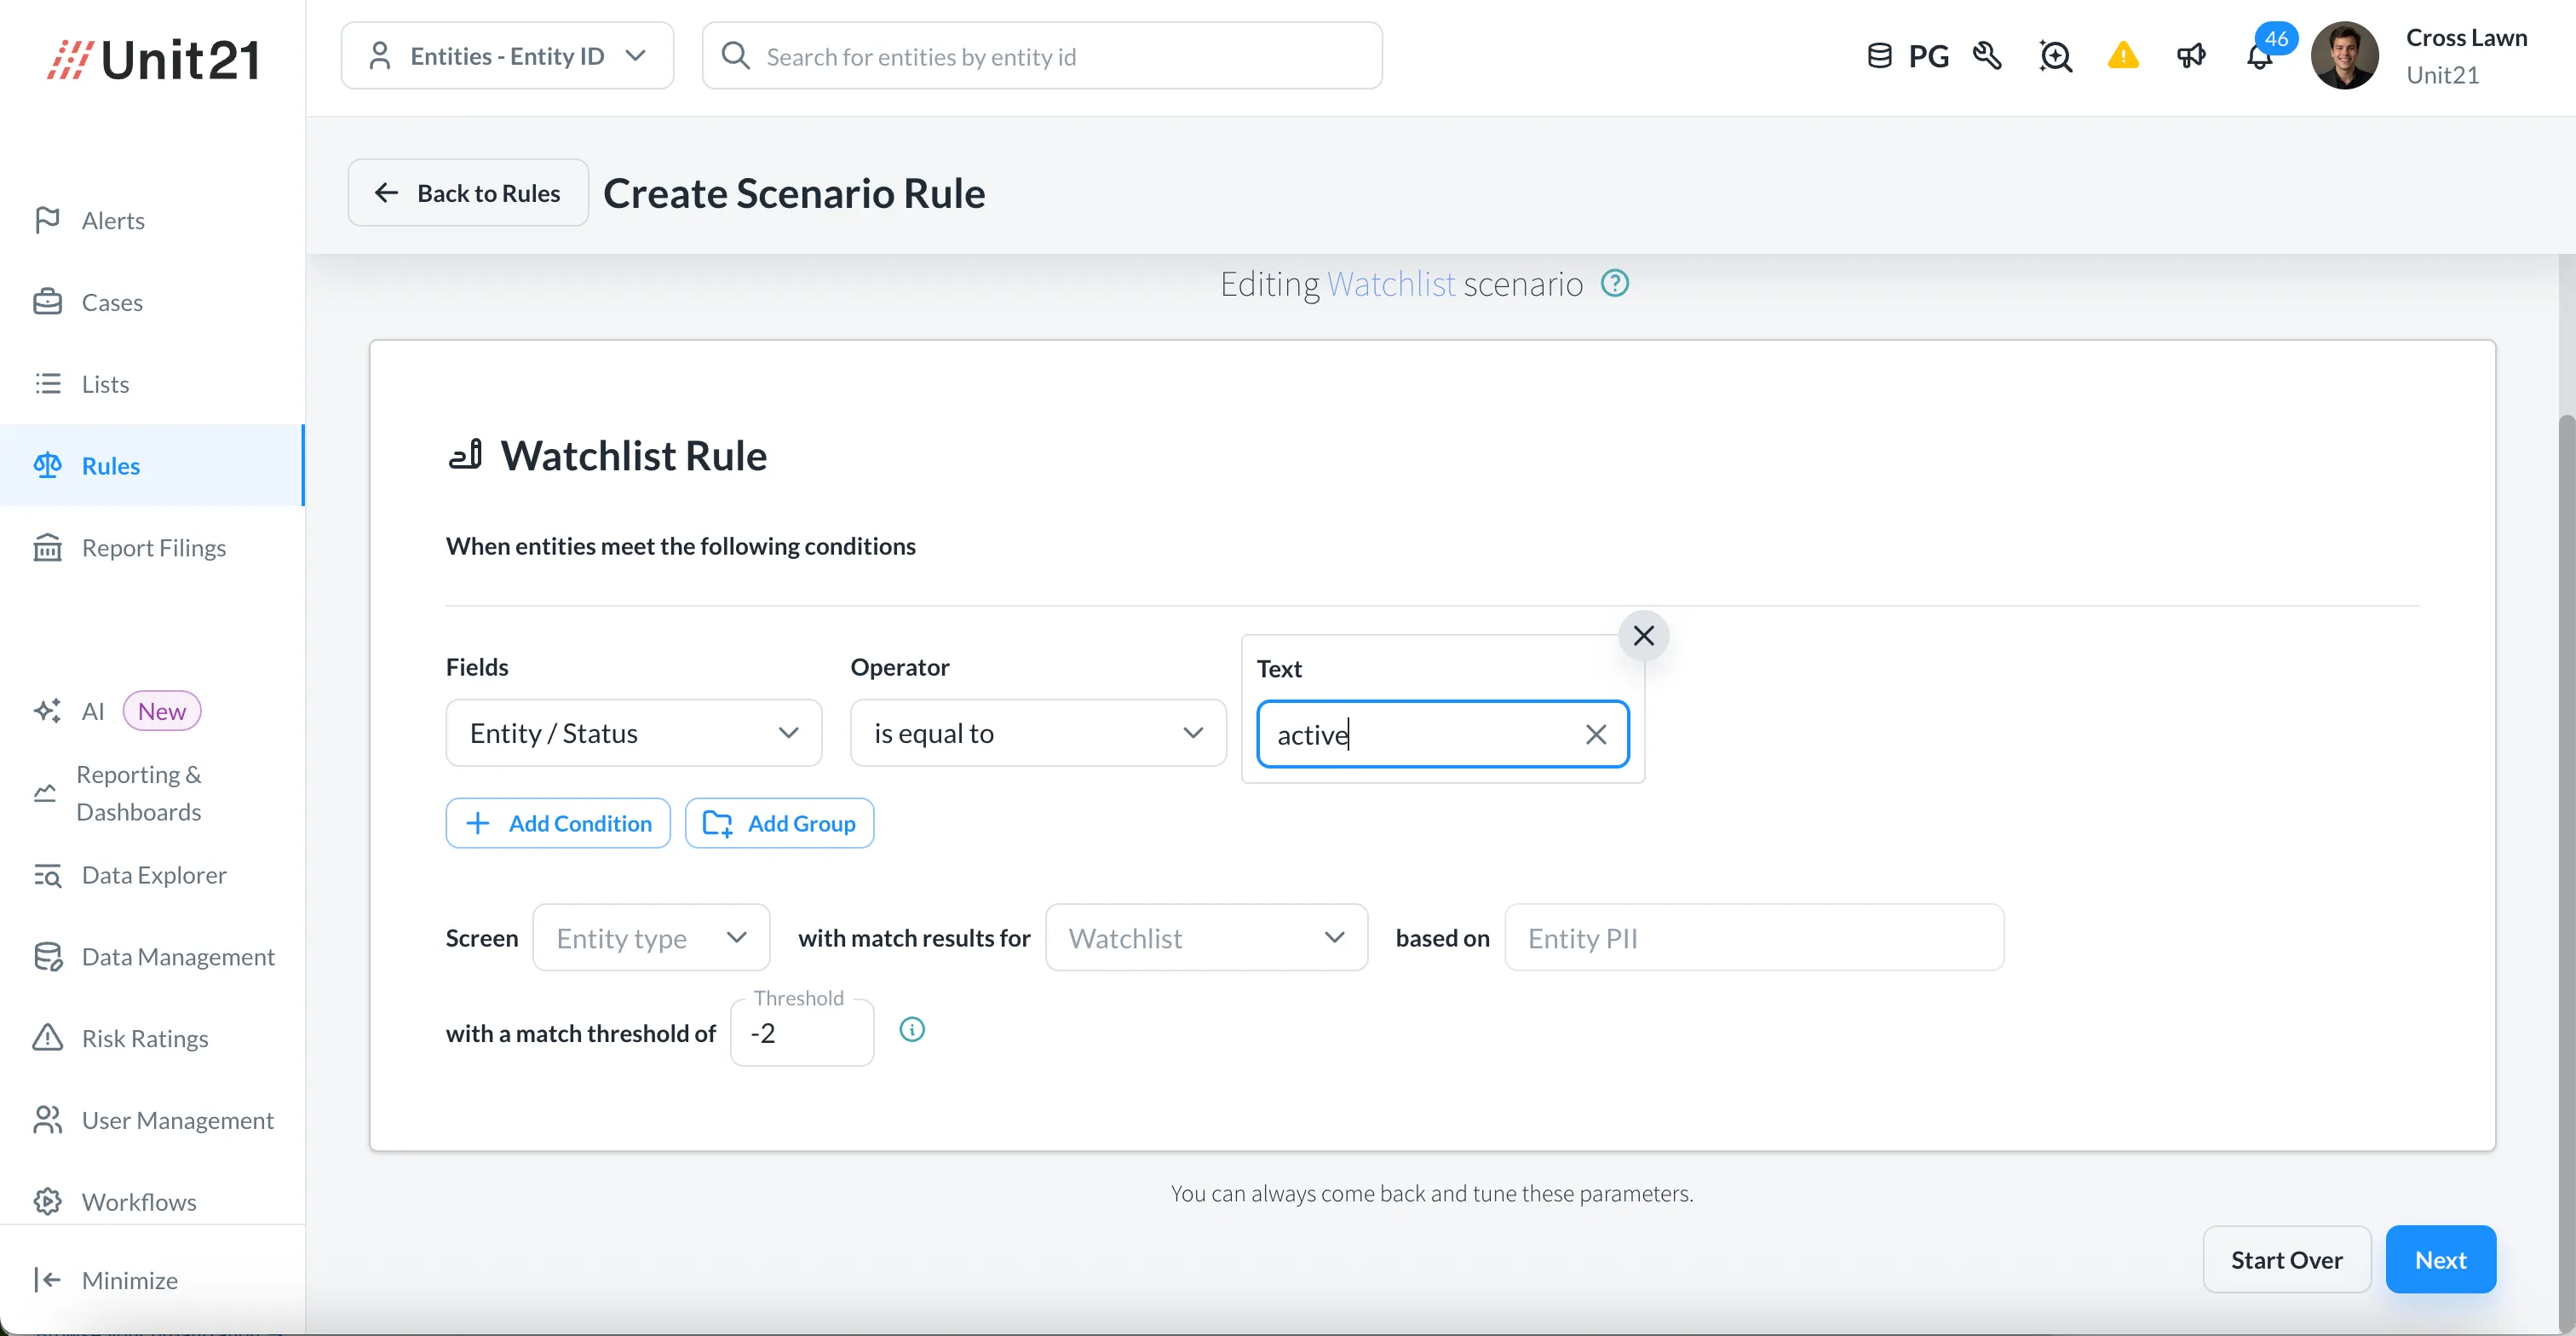Click the magnifier investigate icon in header
Viewport: 2576px width, 1336px height.
tap(2055, 56)
